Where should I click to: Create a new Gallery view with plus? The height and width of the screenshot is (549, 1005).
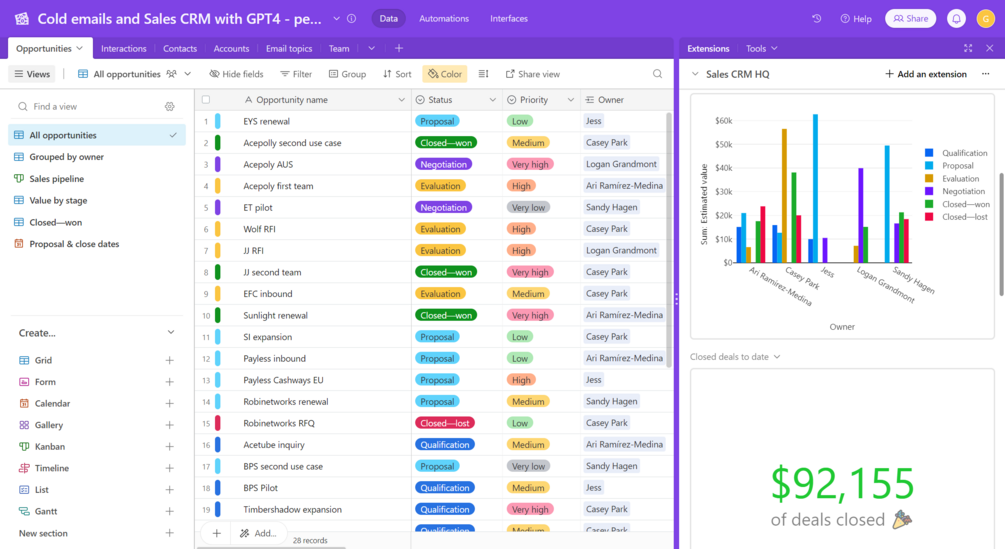point(169,425)
